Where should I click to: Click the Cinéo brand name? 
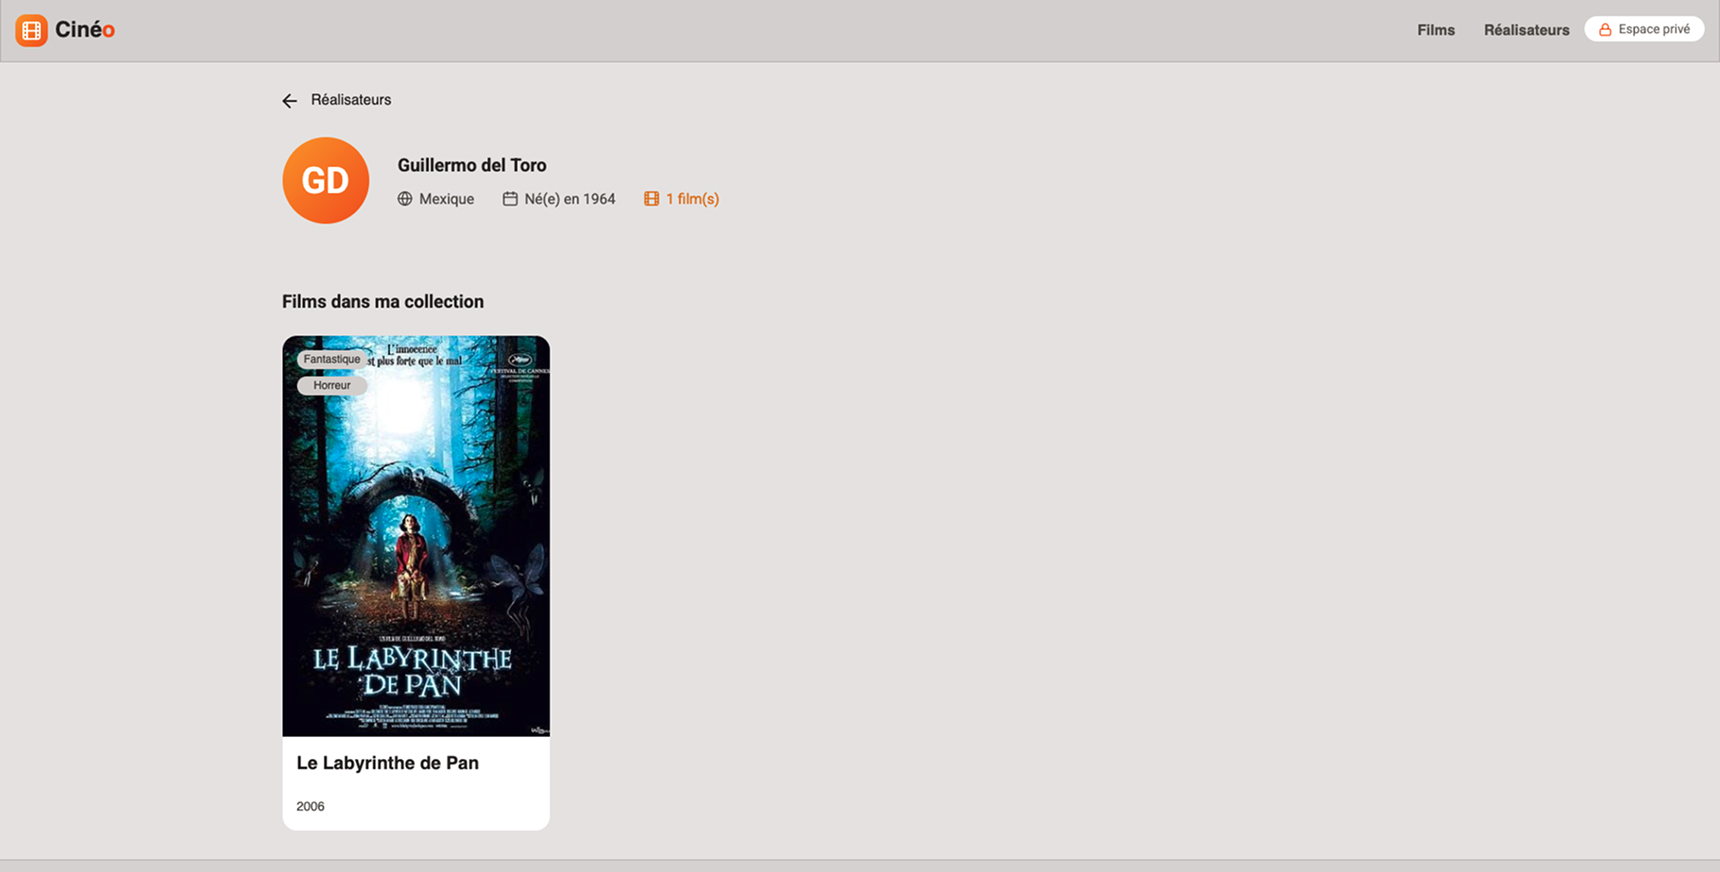85,30
